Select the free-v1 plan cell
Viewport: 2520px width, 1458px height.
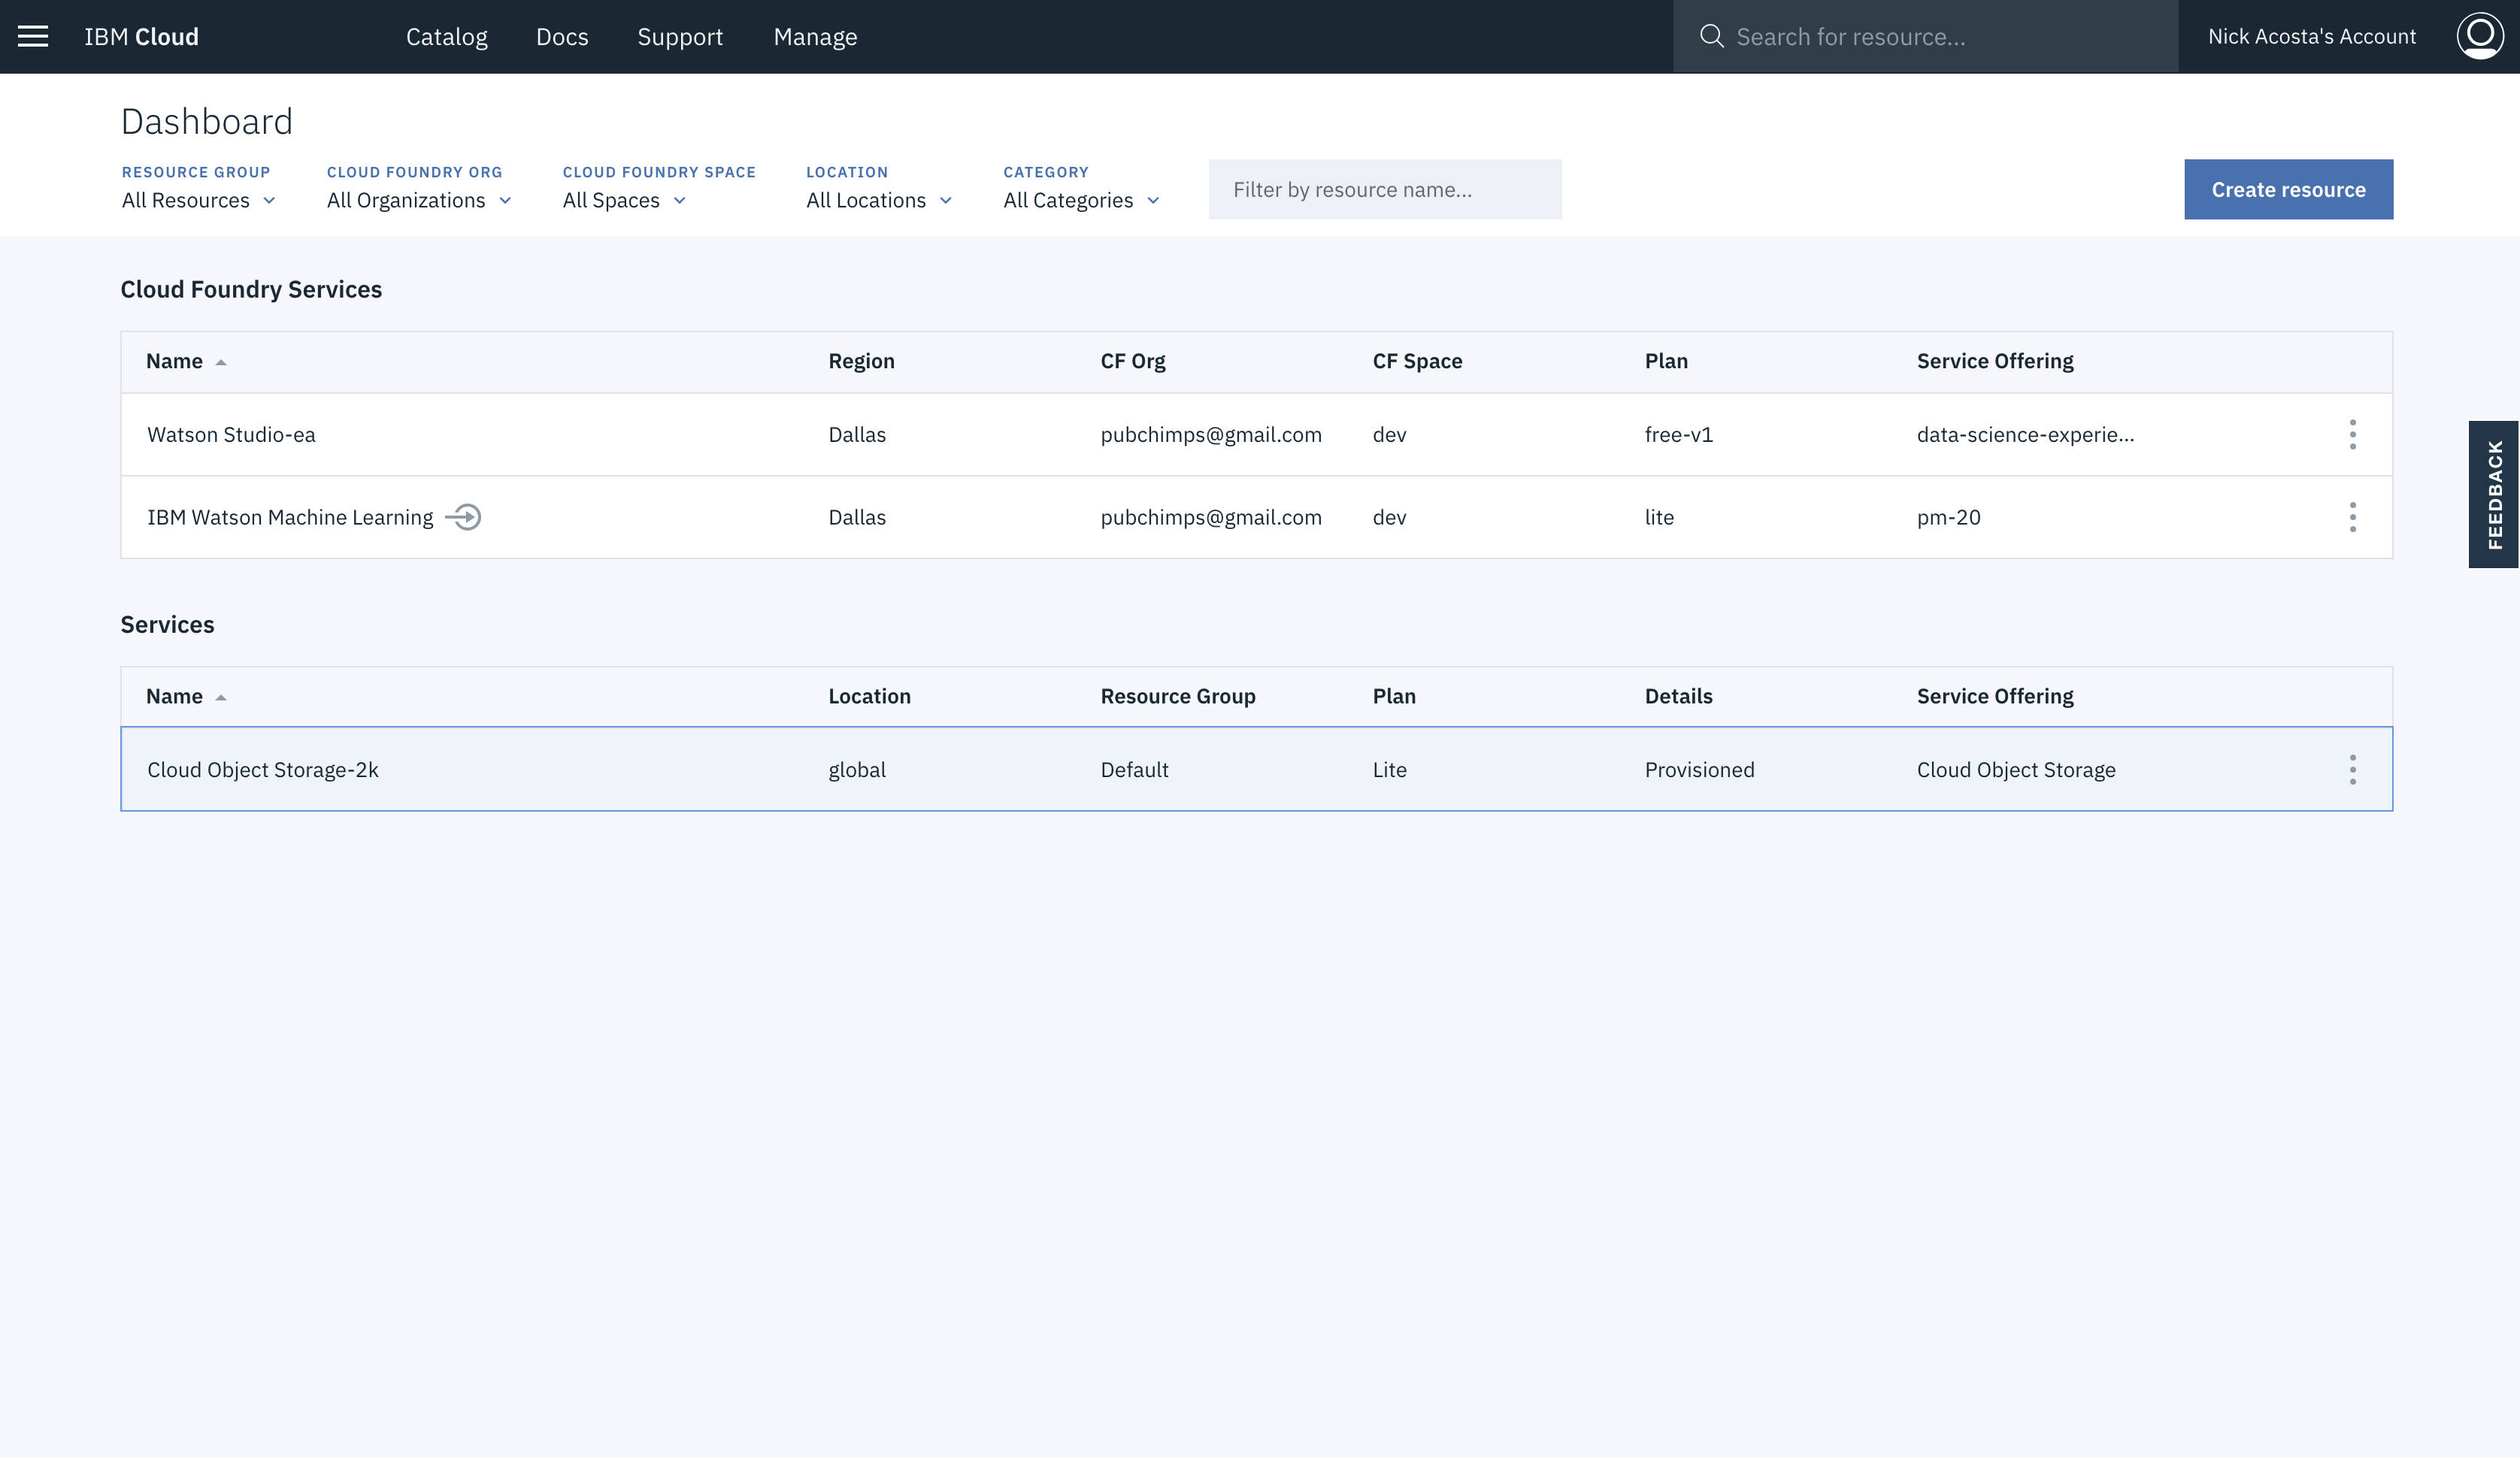(1678, 435)
